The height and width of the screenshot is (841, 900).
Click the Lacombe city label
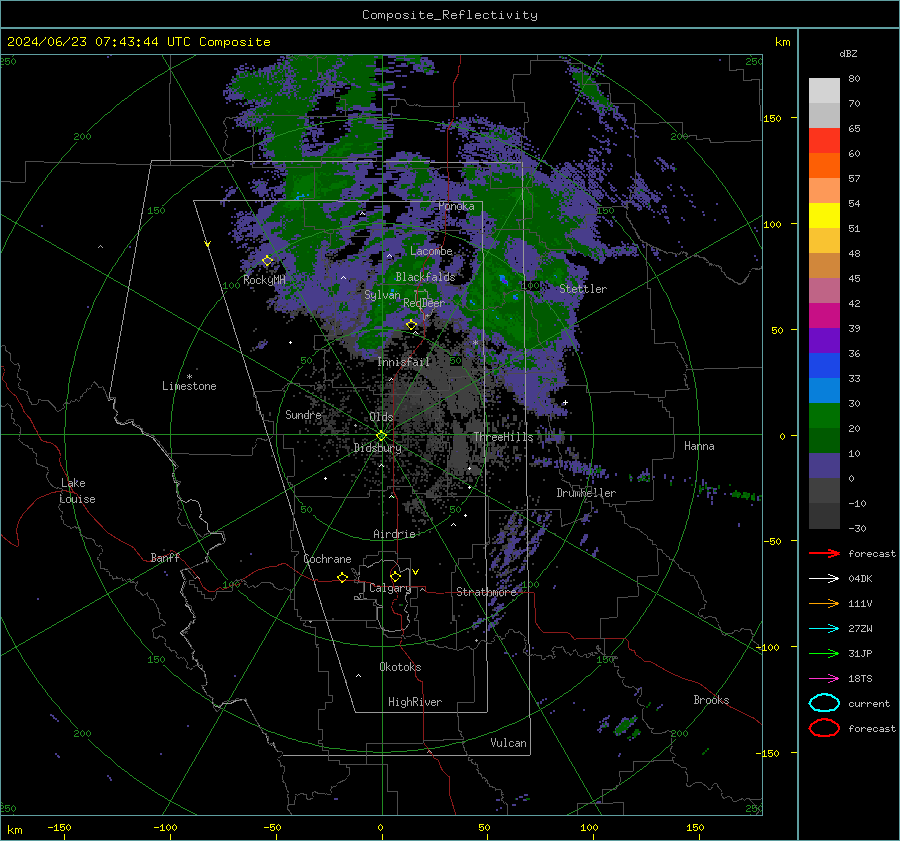coord(431,251)
